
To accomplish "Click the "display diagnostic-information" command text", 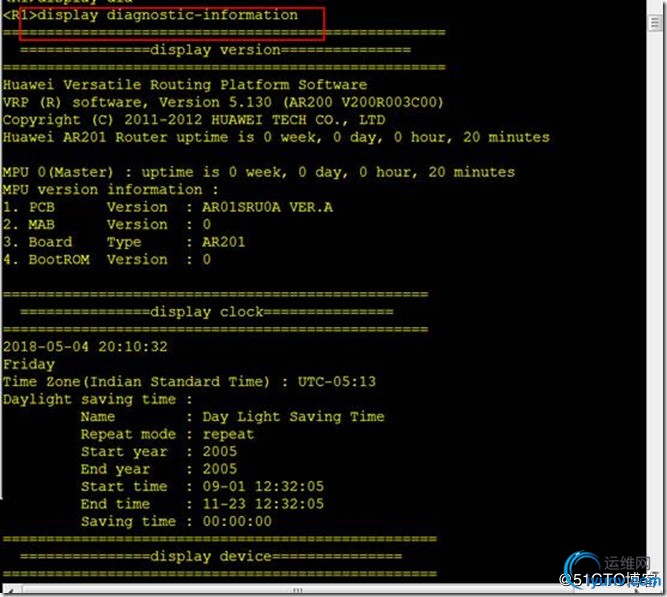I will tap(168, 15).
